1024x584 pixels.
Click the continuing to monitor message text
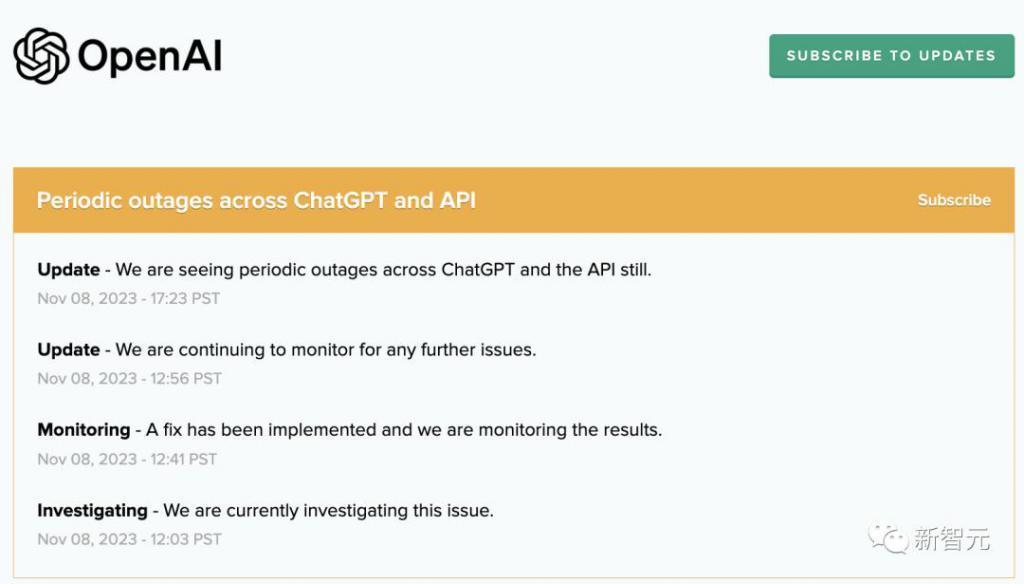coord(326,350)
